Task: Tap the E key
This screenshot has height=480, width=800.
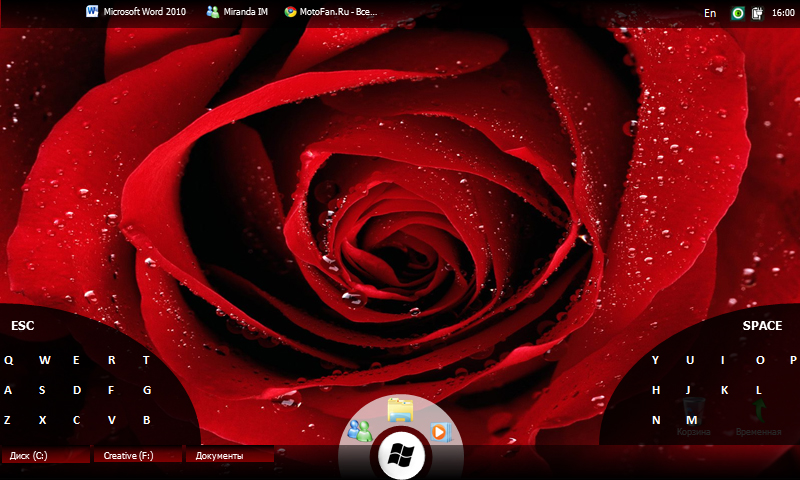Action: coord(76,360)
